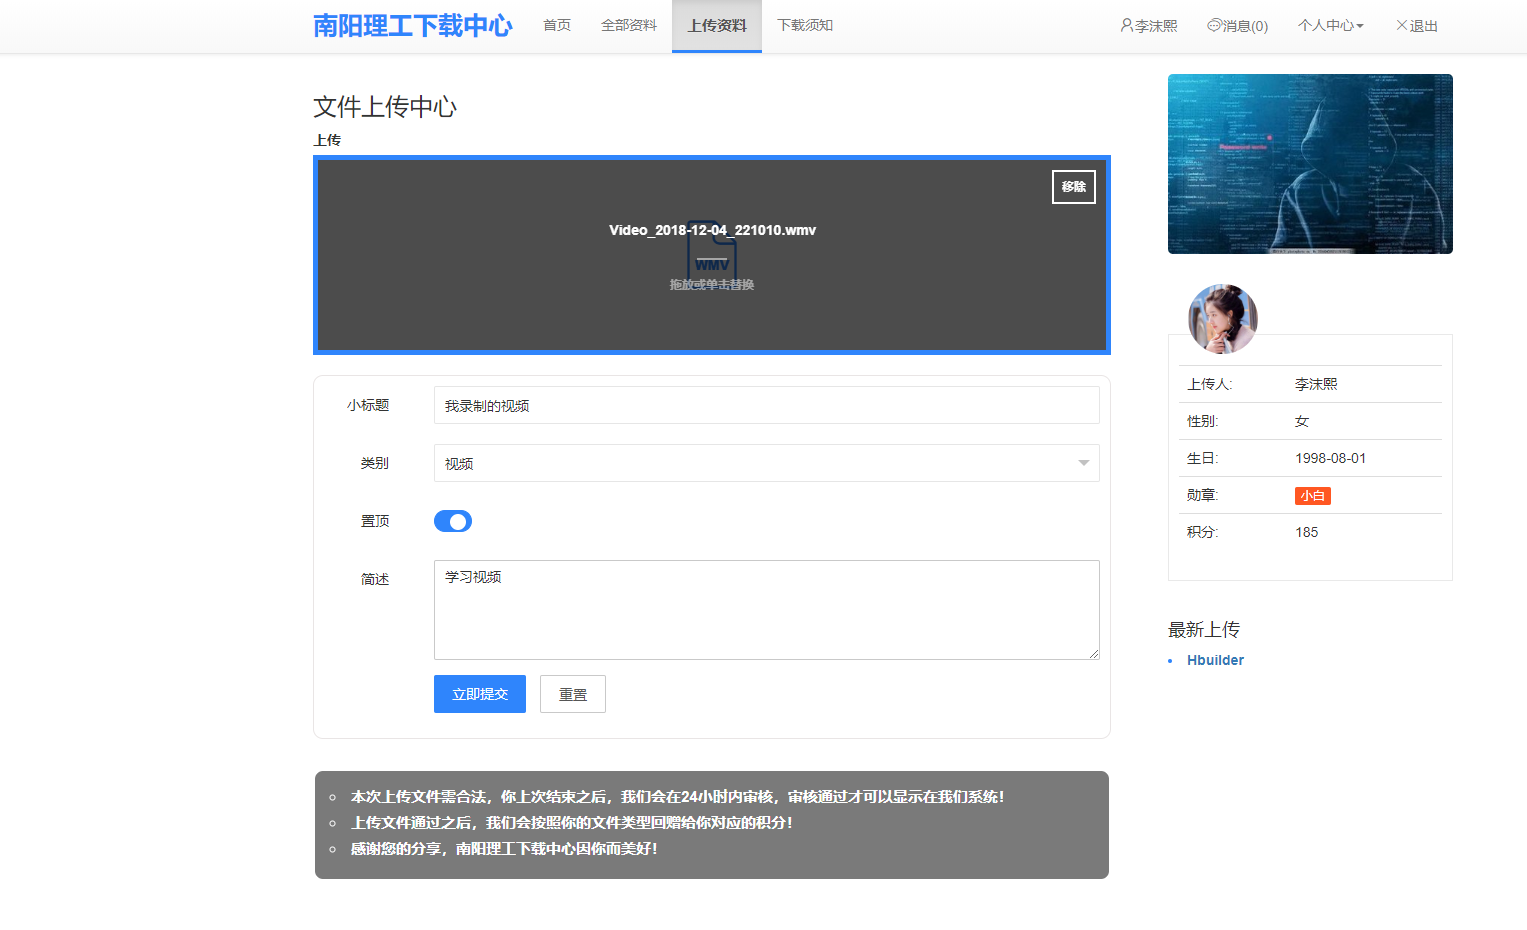Open messages via the speech bubble icon
This screenshot has width=1527, height=930.
coord(1212,25)
